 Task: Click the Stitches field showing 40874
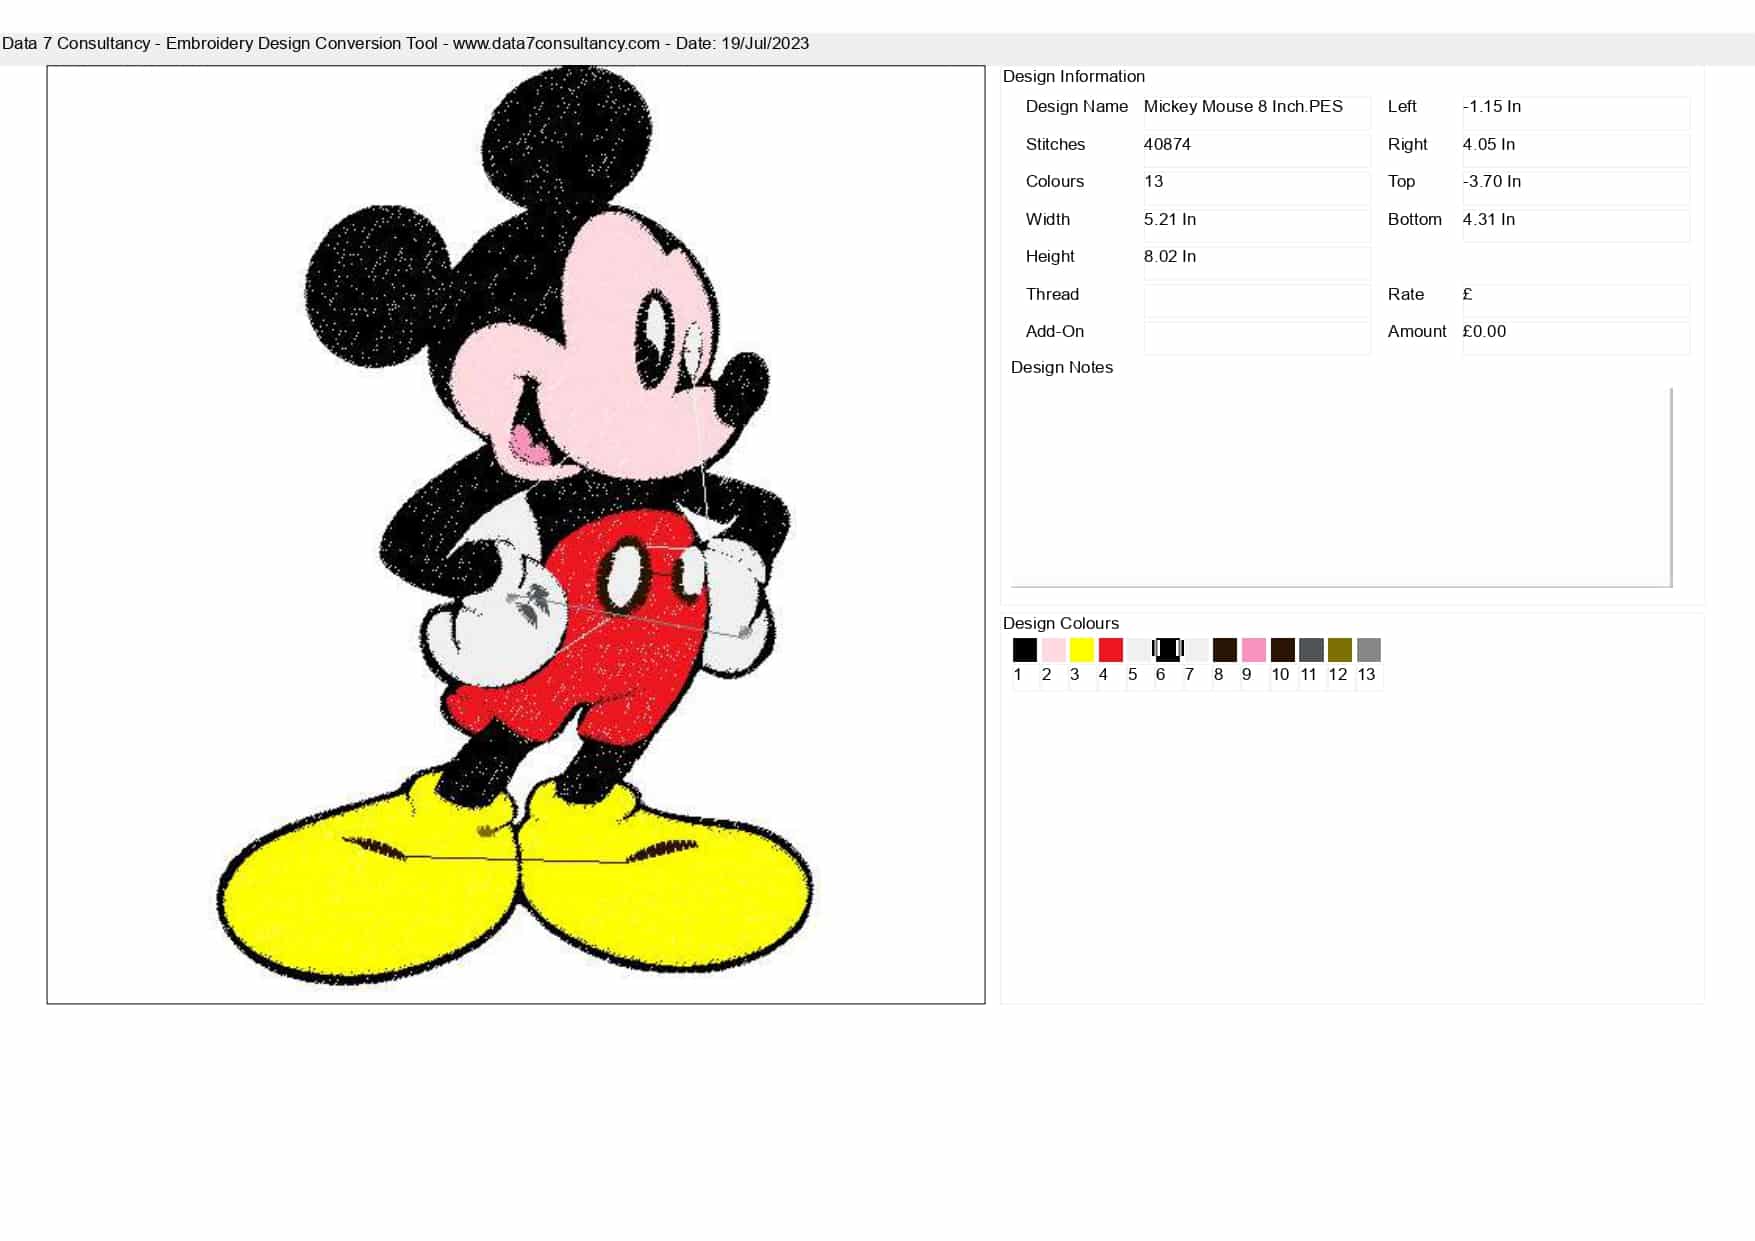[x=1257, y=151]
